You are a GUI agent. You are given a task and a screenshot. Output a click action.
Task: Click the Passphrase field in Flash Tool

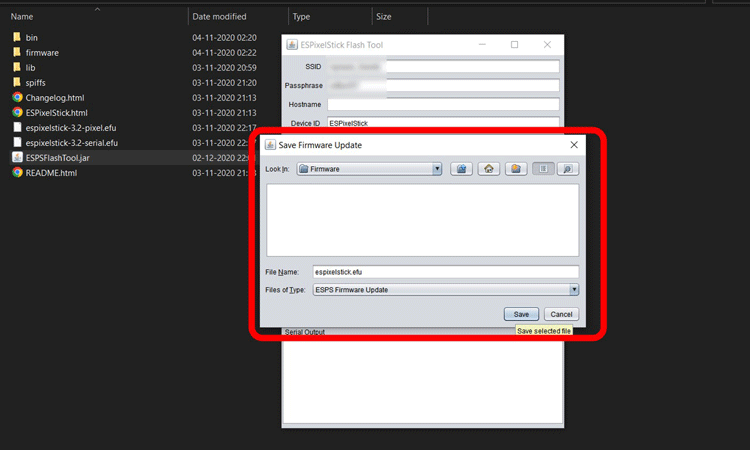click(x=443, y=86)
